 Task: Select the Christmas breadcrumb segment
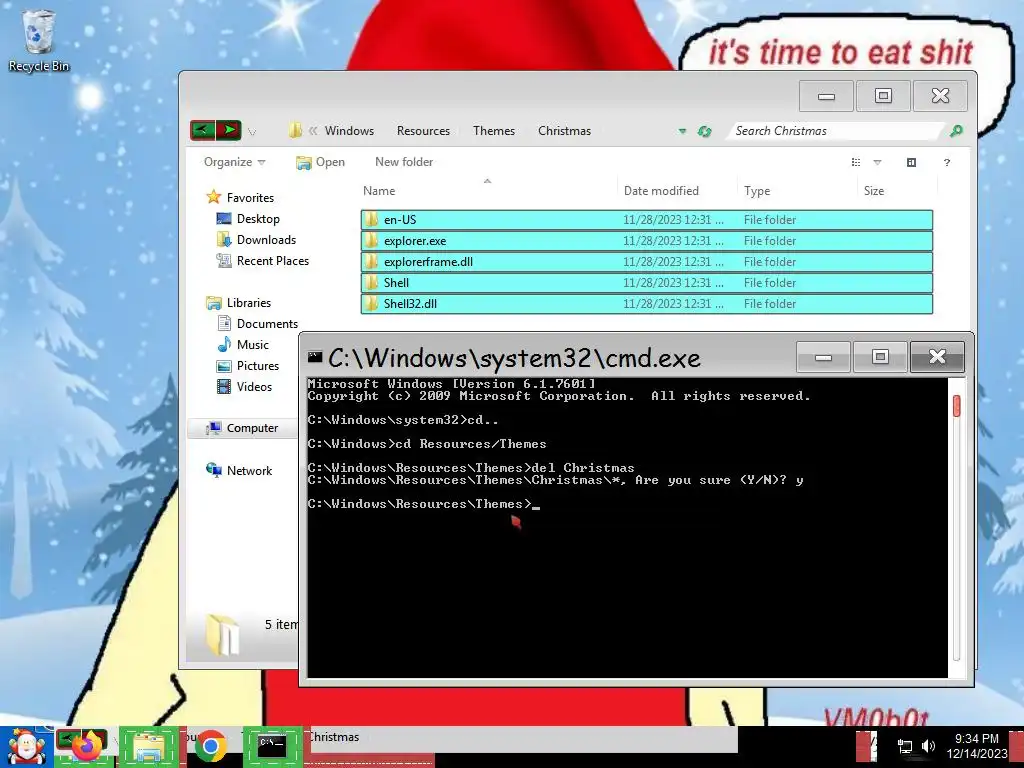coord(564,131)
